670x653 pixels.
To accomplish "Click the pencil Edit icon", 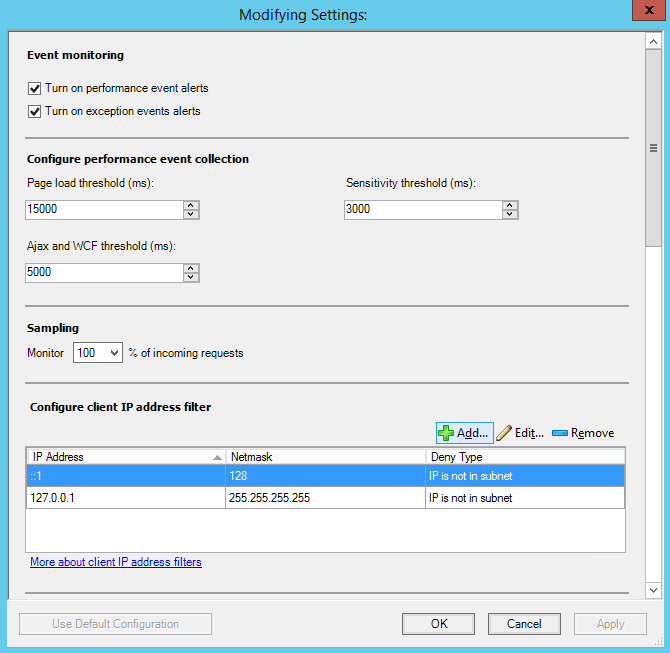I will 504,433.
